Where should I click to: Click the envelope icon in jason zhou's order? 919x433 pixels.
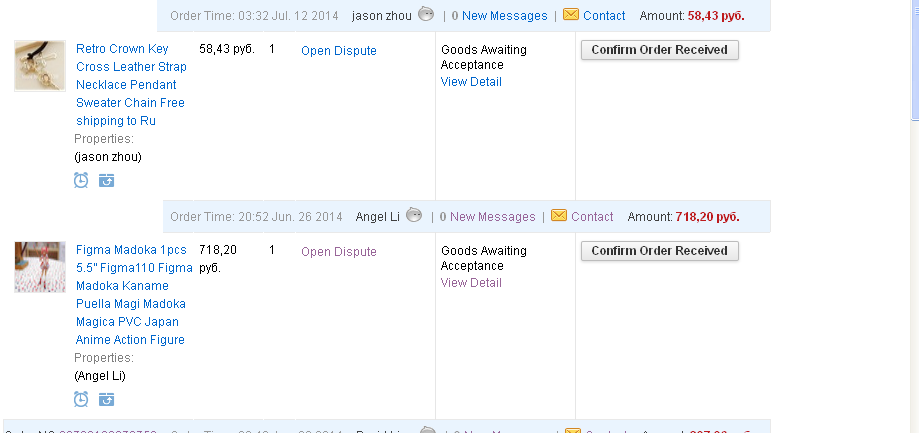click(x=571, y=15)
